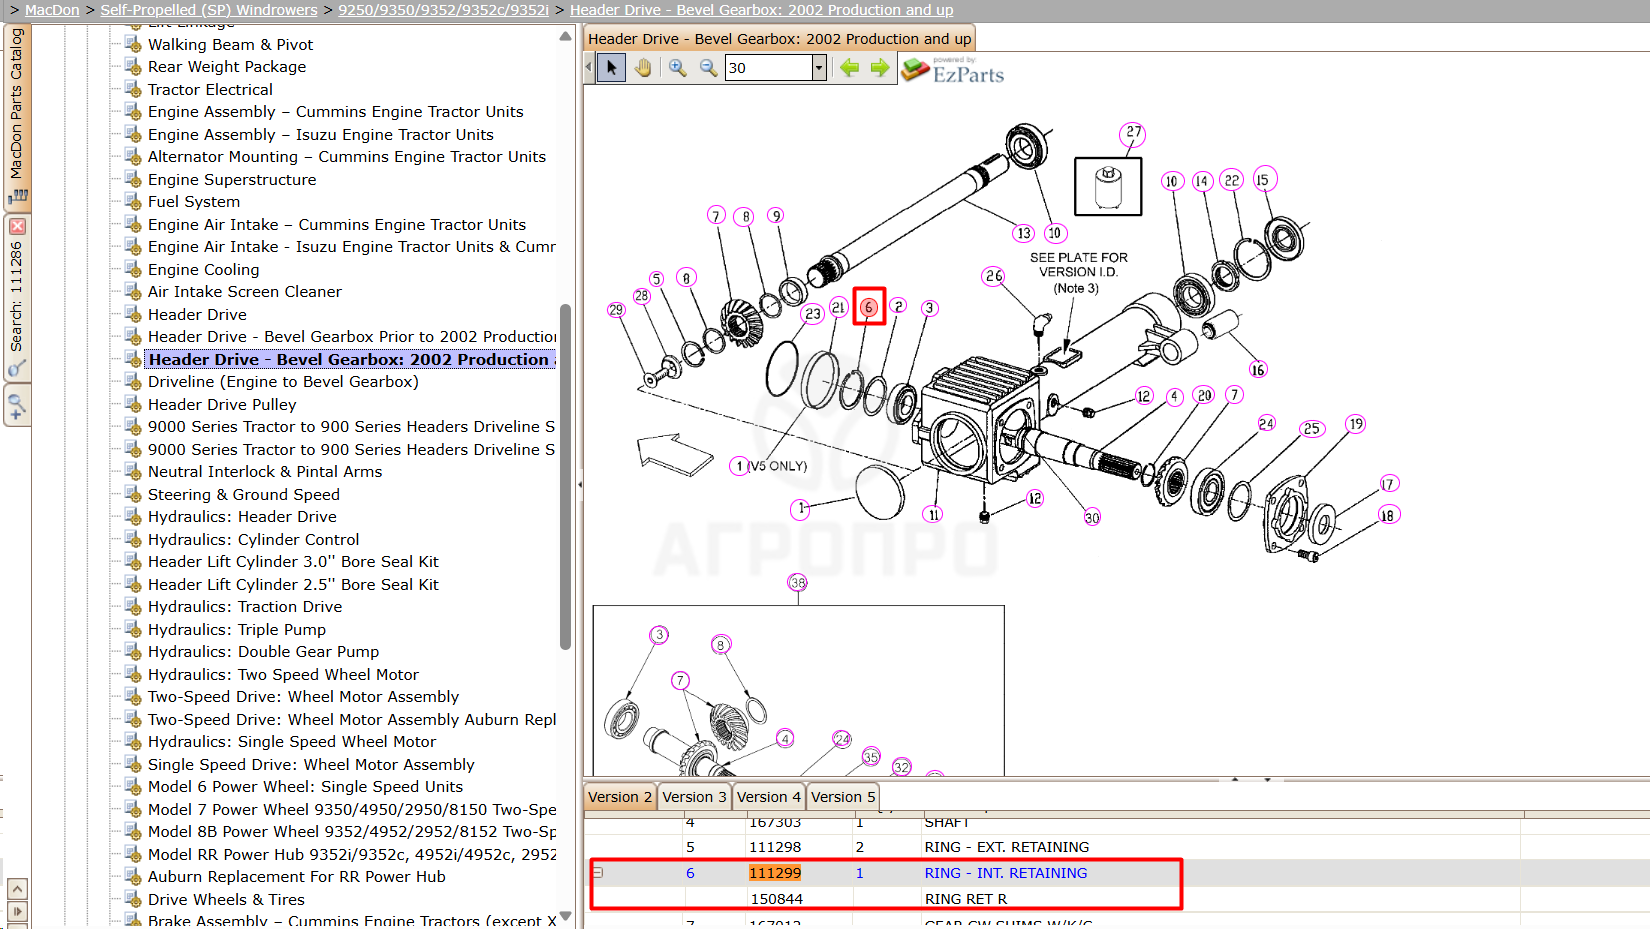Screen dimensions: 1650x929
Task: Select callout 30 on the diagram
Action: (1092, 517)
